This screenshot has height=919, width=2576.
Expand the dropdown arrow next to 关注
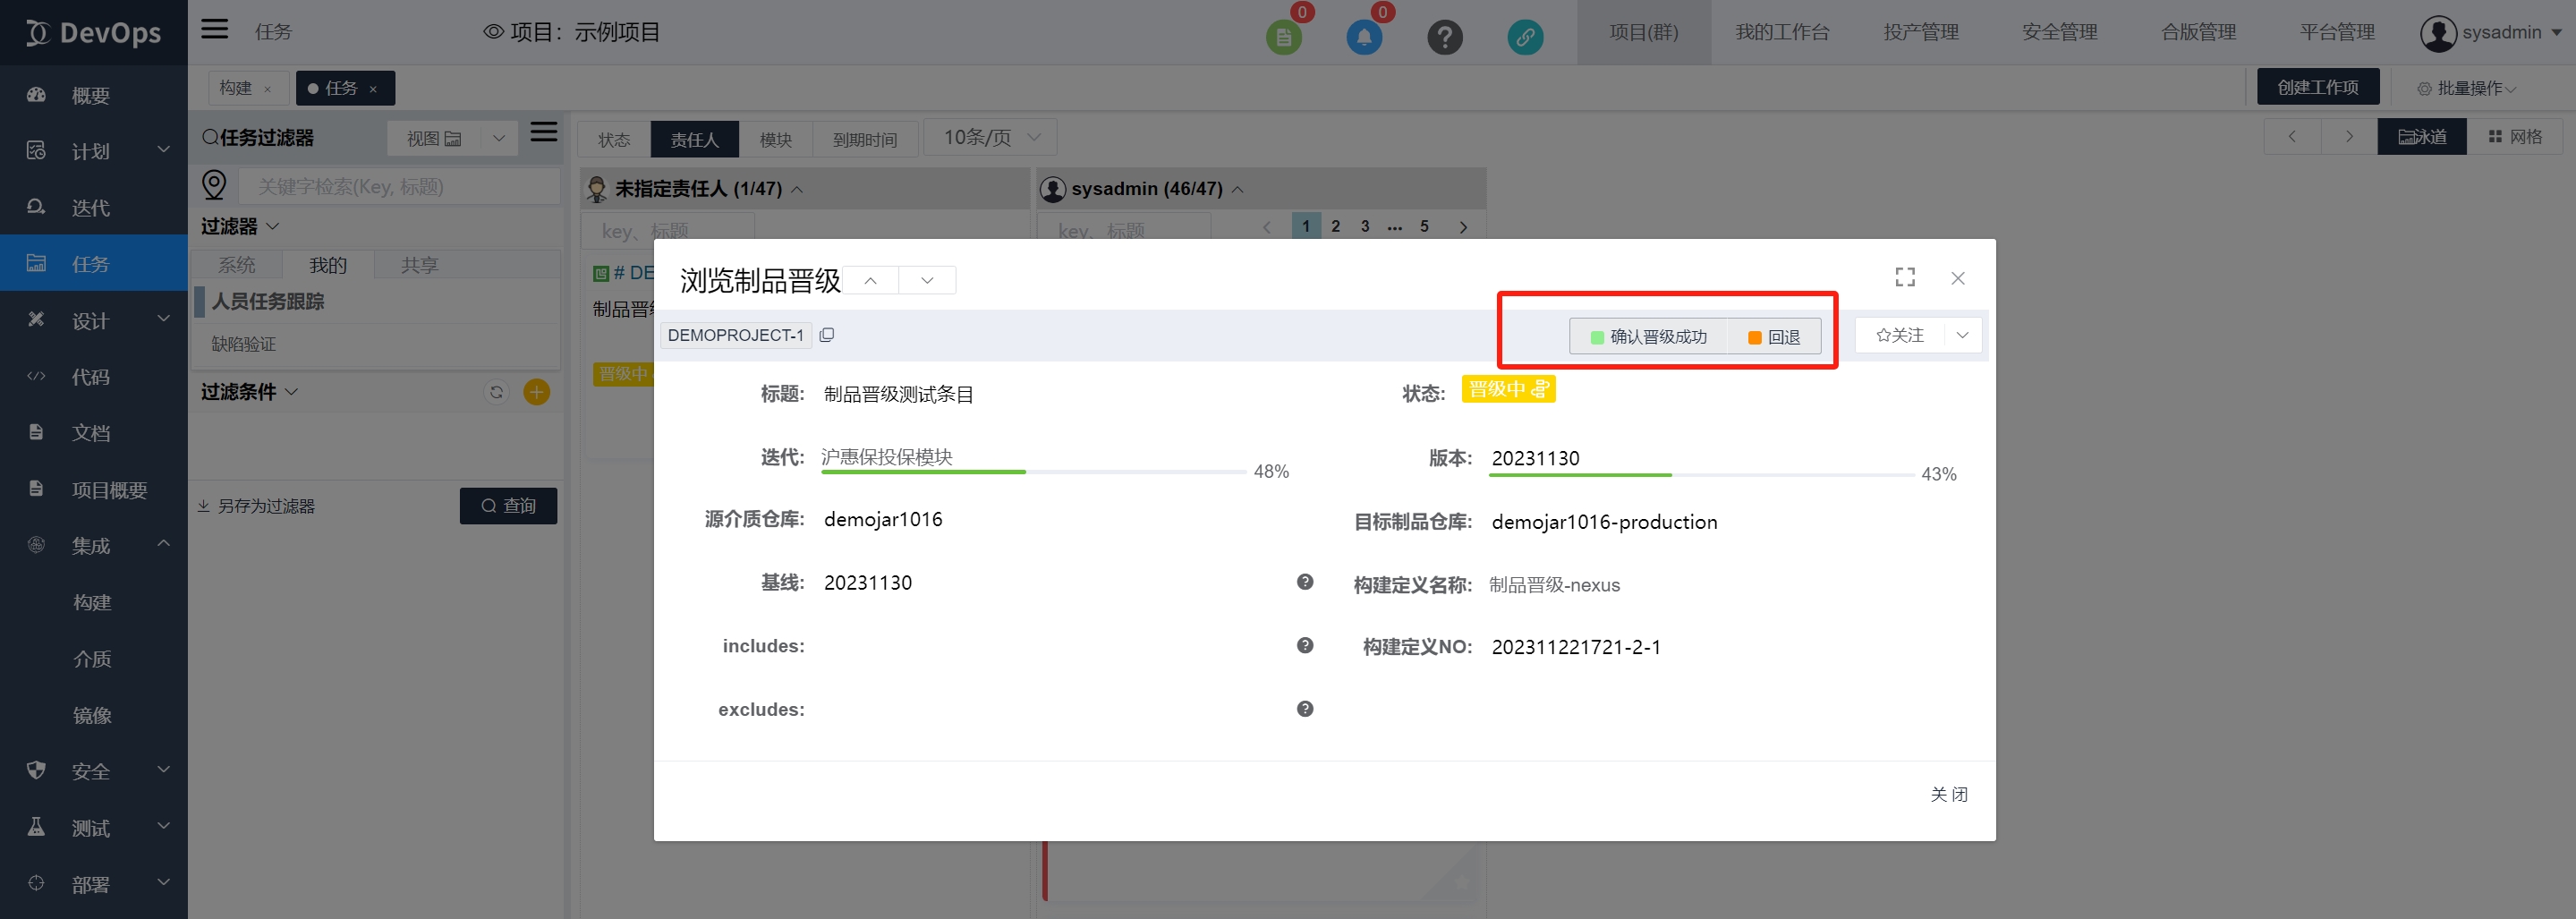tap(1962, 335)
